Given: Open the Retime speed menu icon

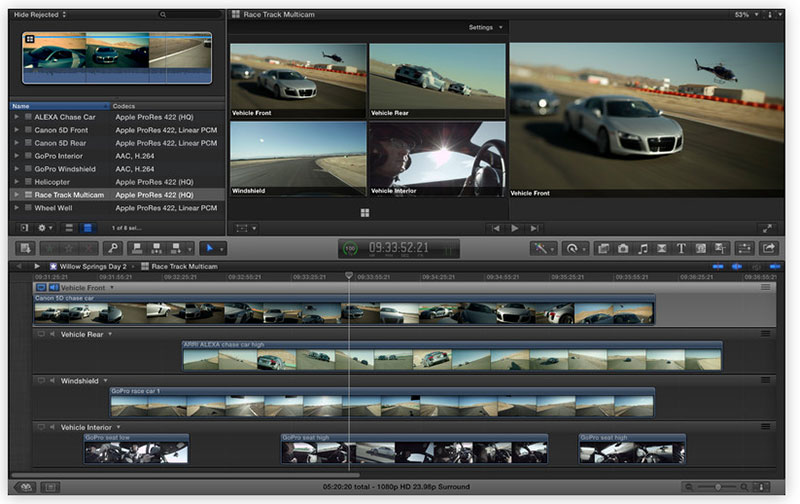Looking at the screenshot, I should [573, 248].
